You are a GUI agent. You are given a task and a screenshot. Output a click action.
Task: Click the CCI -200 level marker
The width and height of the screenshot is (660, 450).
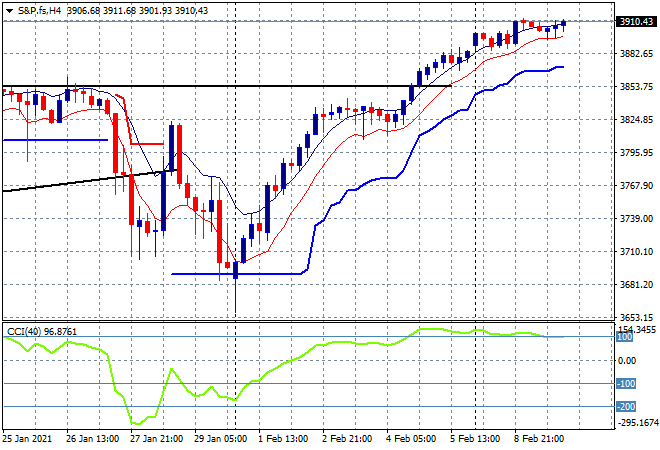(625, 407)
